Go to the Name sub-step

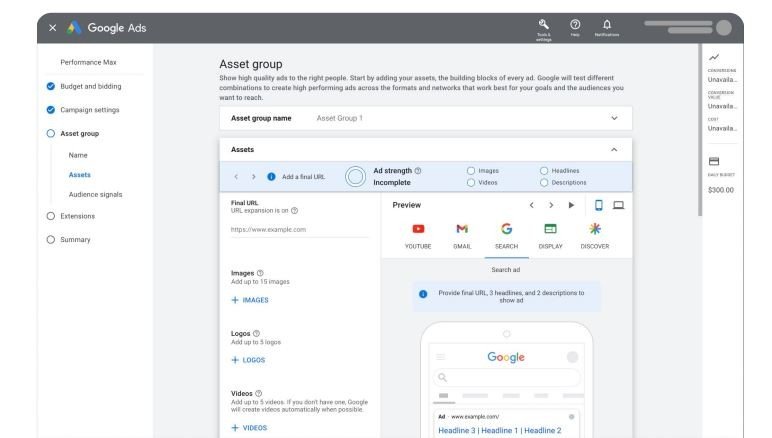78,155
